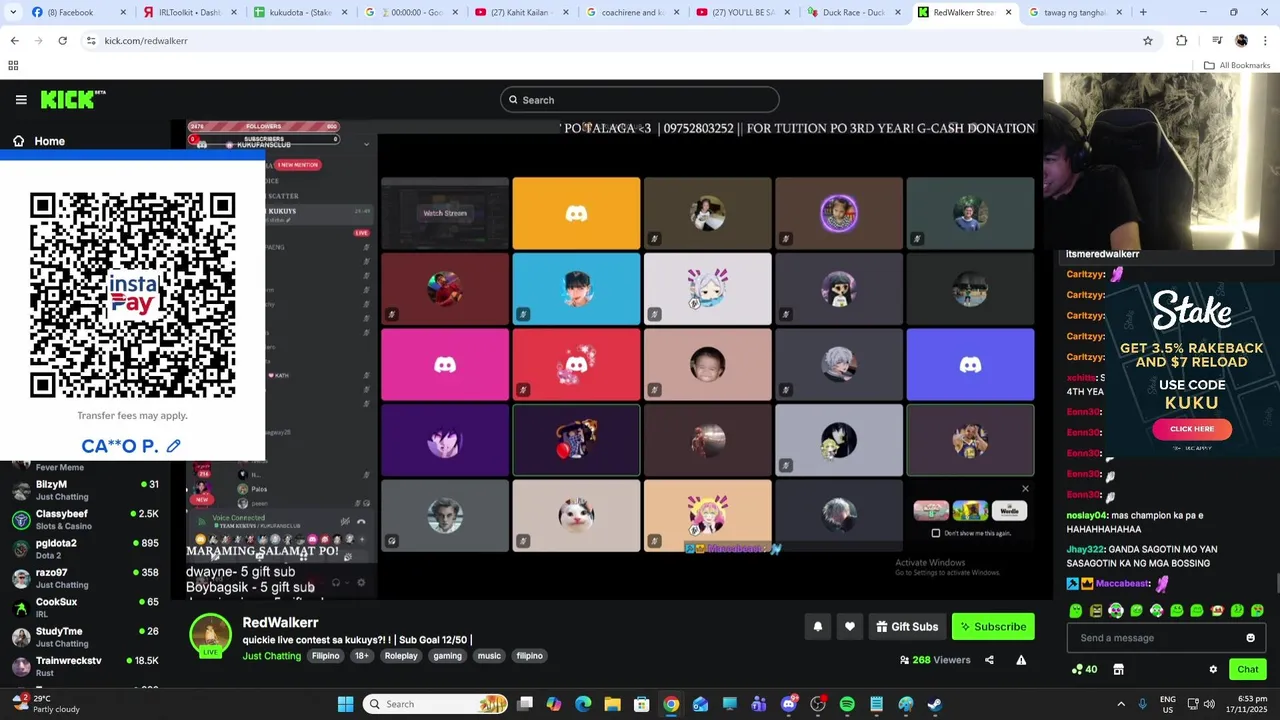1280x720 pixels.
Task: Bookmark this page with the star icon
Action: click(1148, 41)
